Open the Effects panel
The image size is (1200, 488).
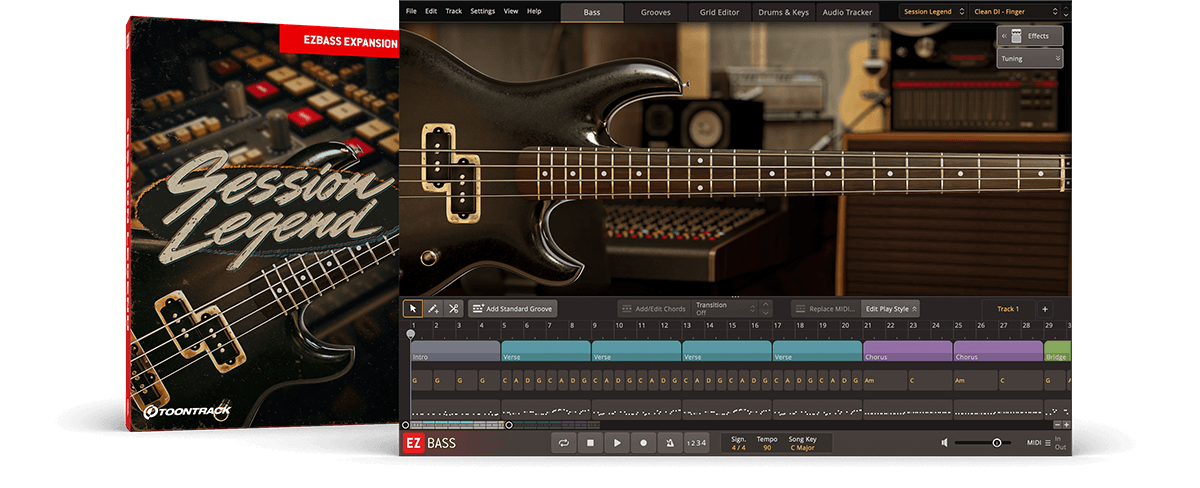click(x=1030, y=36)
